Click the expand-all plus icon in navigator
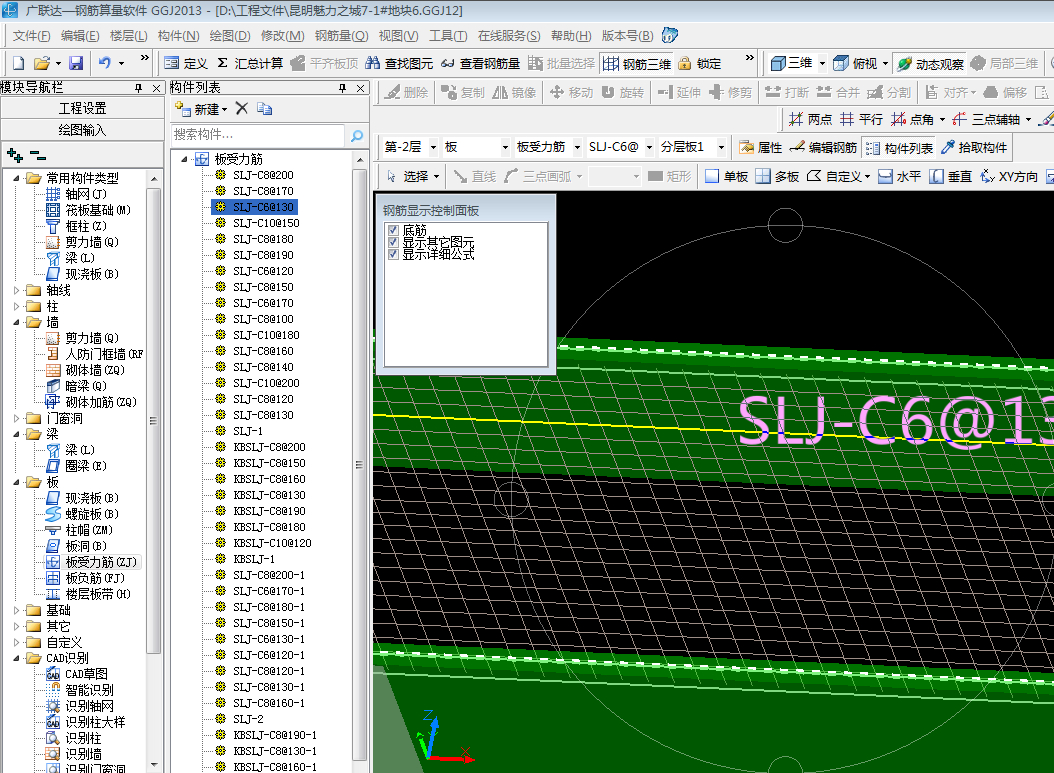 click(x=15, y=155)
